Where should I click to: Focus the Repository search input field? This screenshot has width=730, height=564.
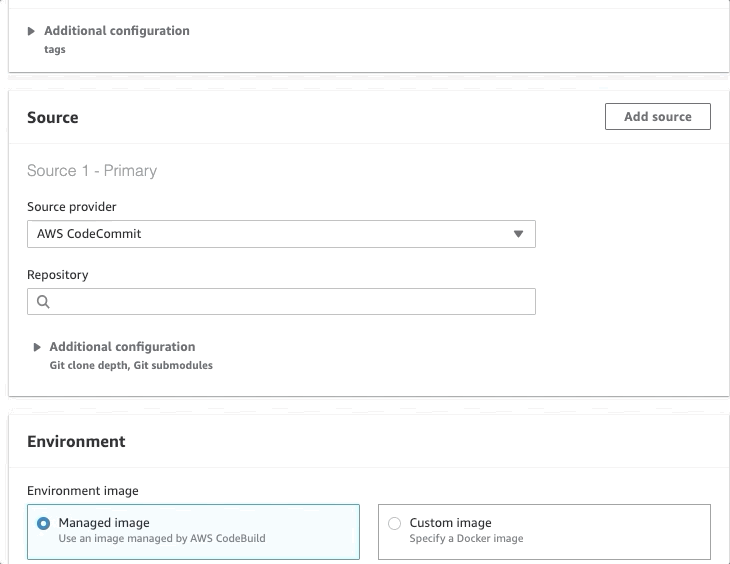tap(281, 301)
